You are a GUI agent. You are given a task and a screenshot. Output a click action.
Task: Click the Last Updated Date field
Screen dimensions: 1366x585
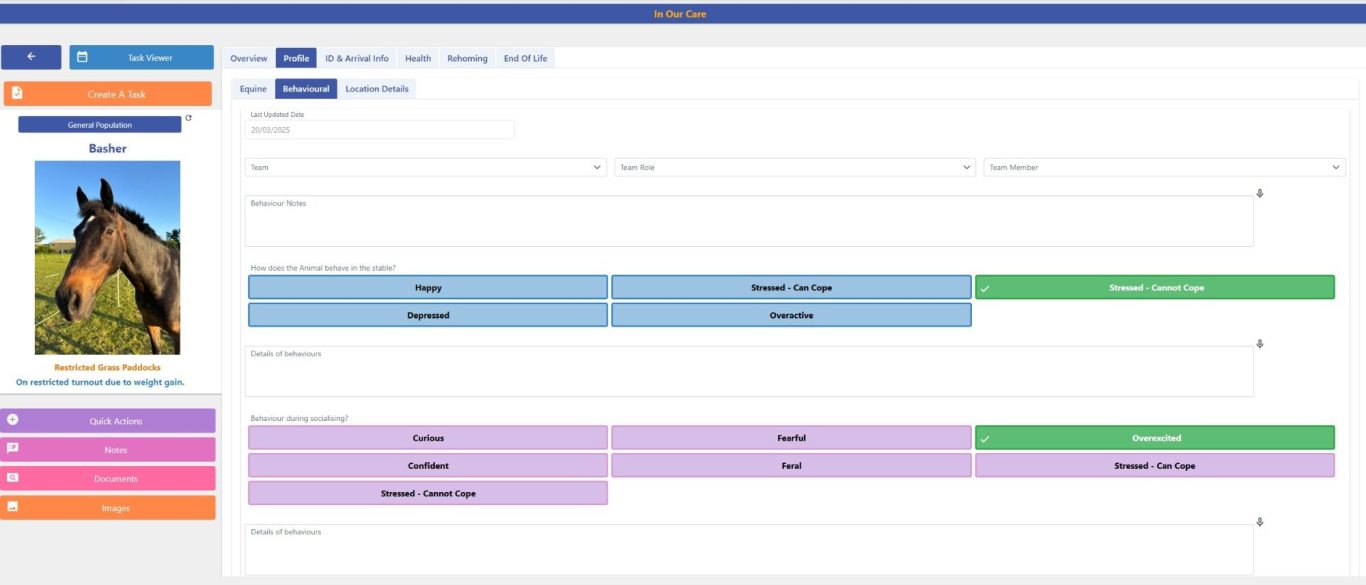pos(380,129)
